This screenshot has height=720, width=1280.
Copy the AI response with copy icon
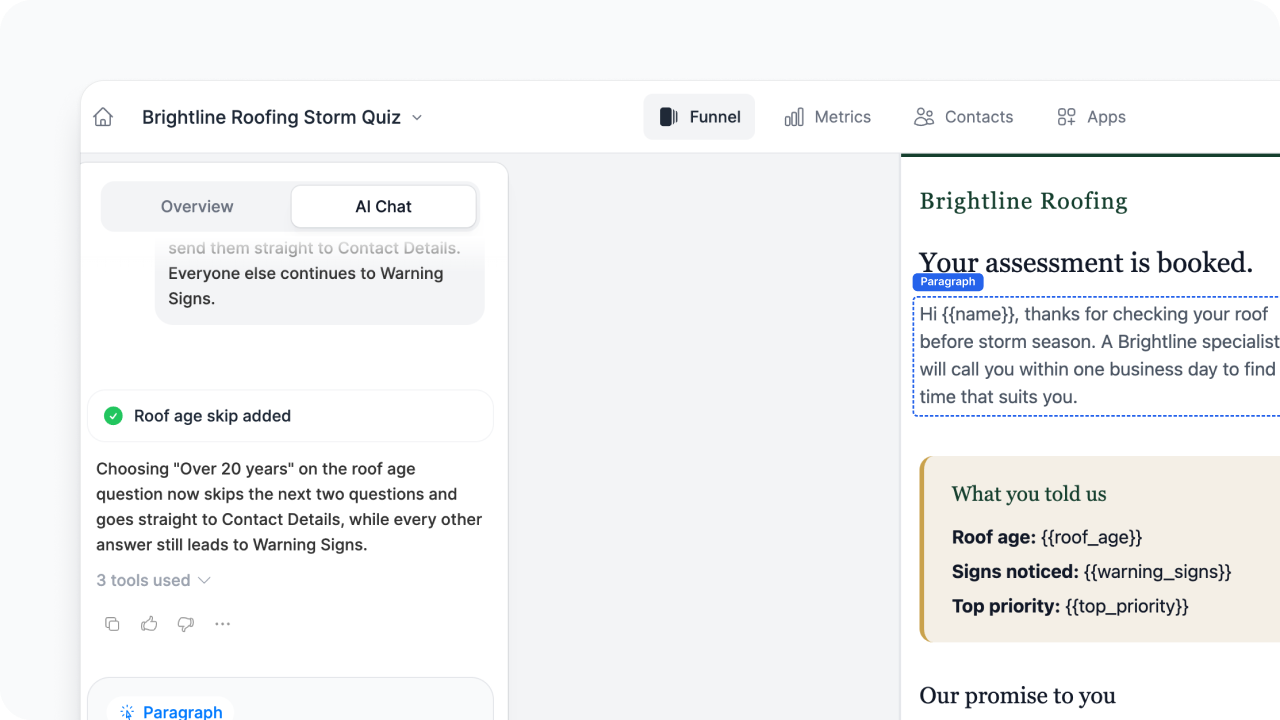(x=112, y=624)
